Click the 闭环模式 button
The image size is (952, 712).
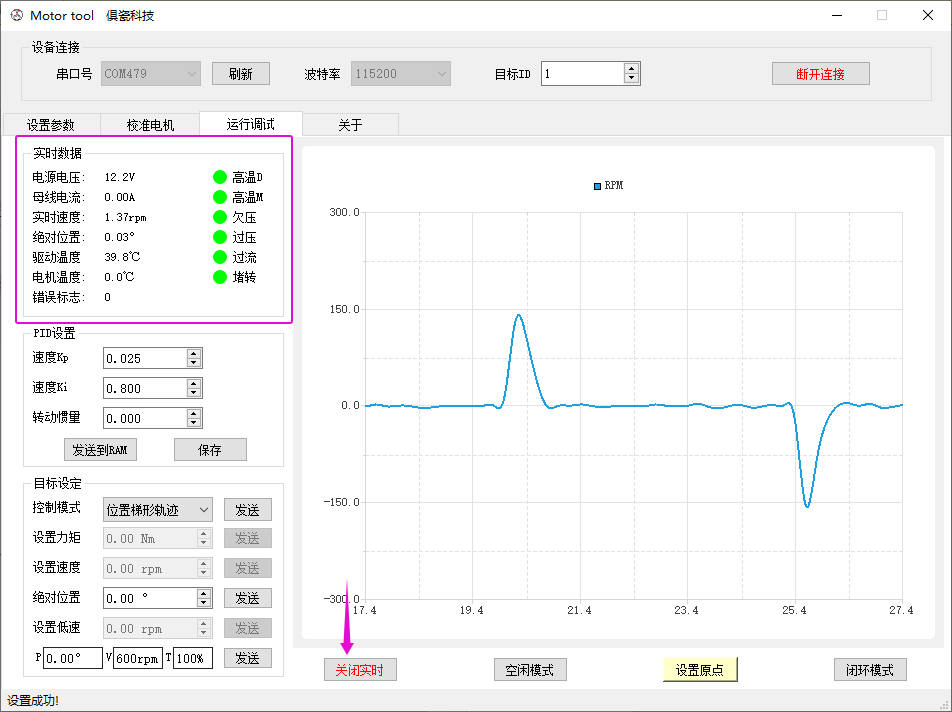(870, 670)
